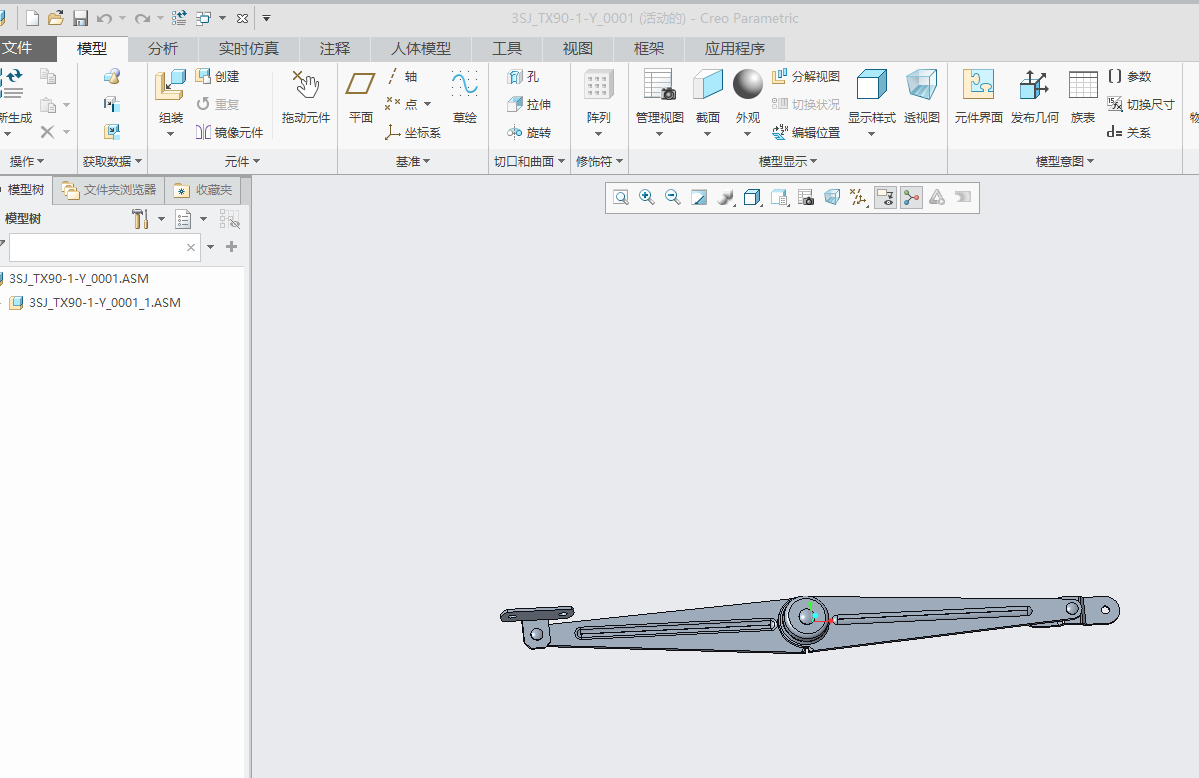The height and width of the screenshot is (778, 1199).
Task: Toggle spin center display in graphics toolbar
Action: pyautogui.click(x=911, y=197)
